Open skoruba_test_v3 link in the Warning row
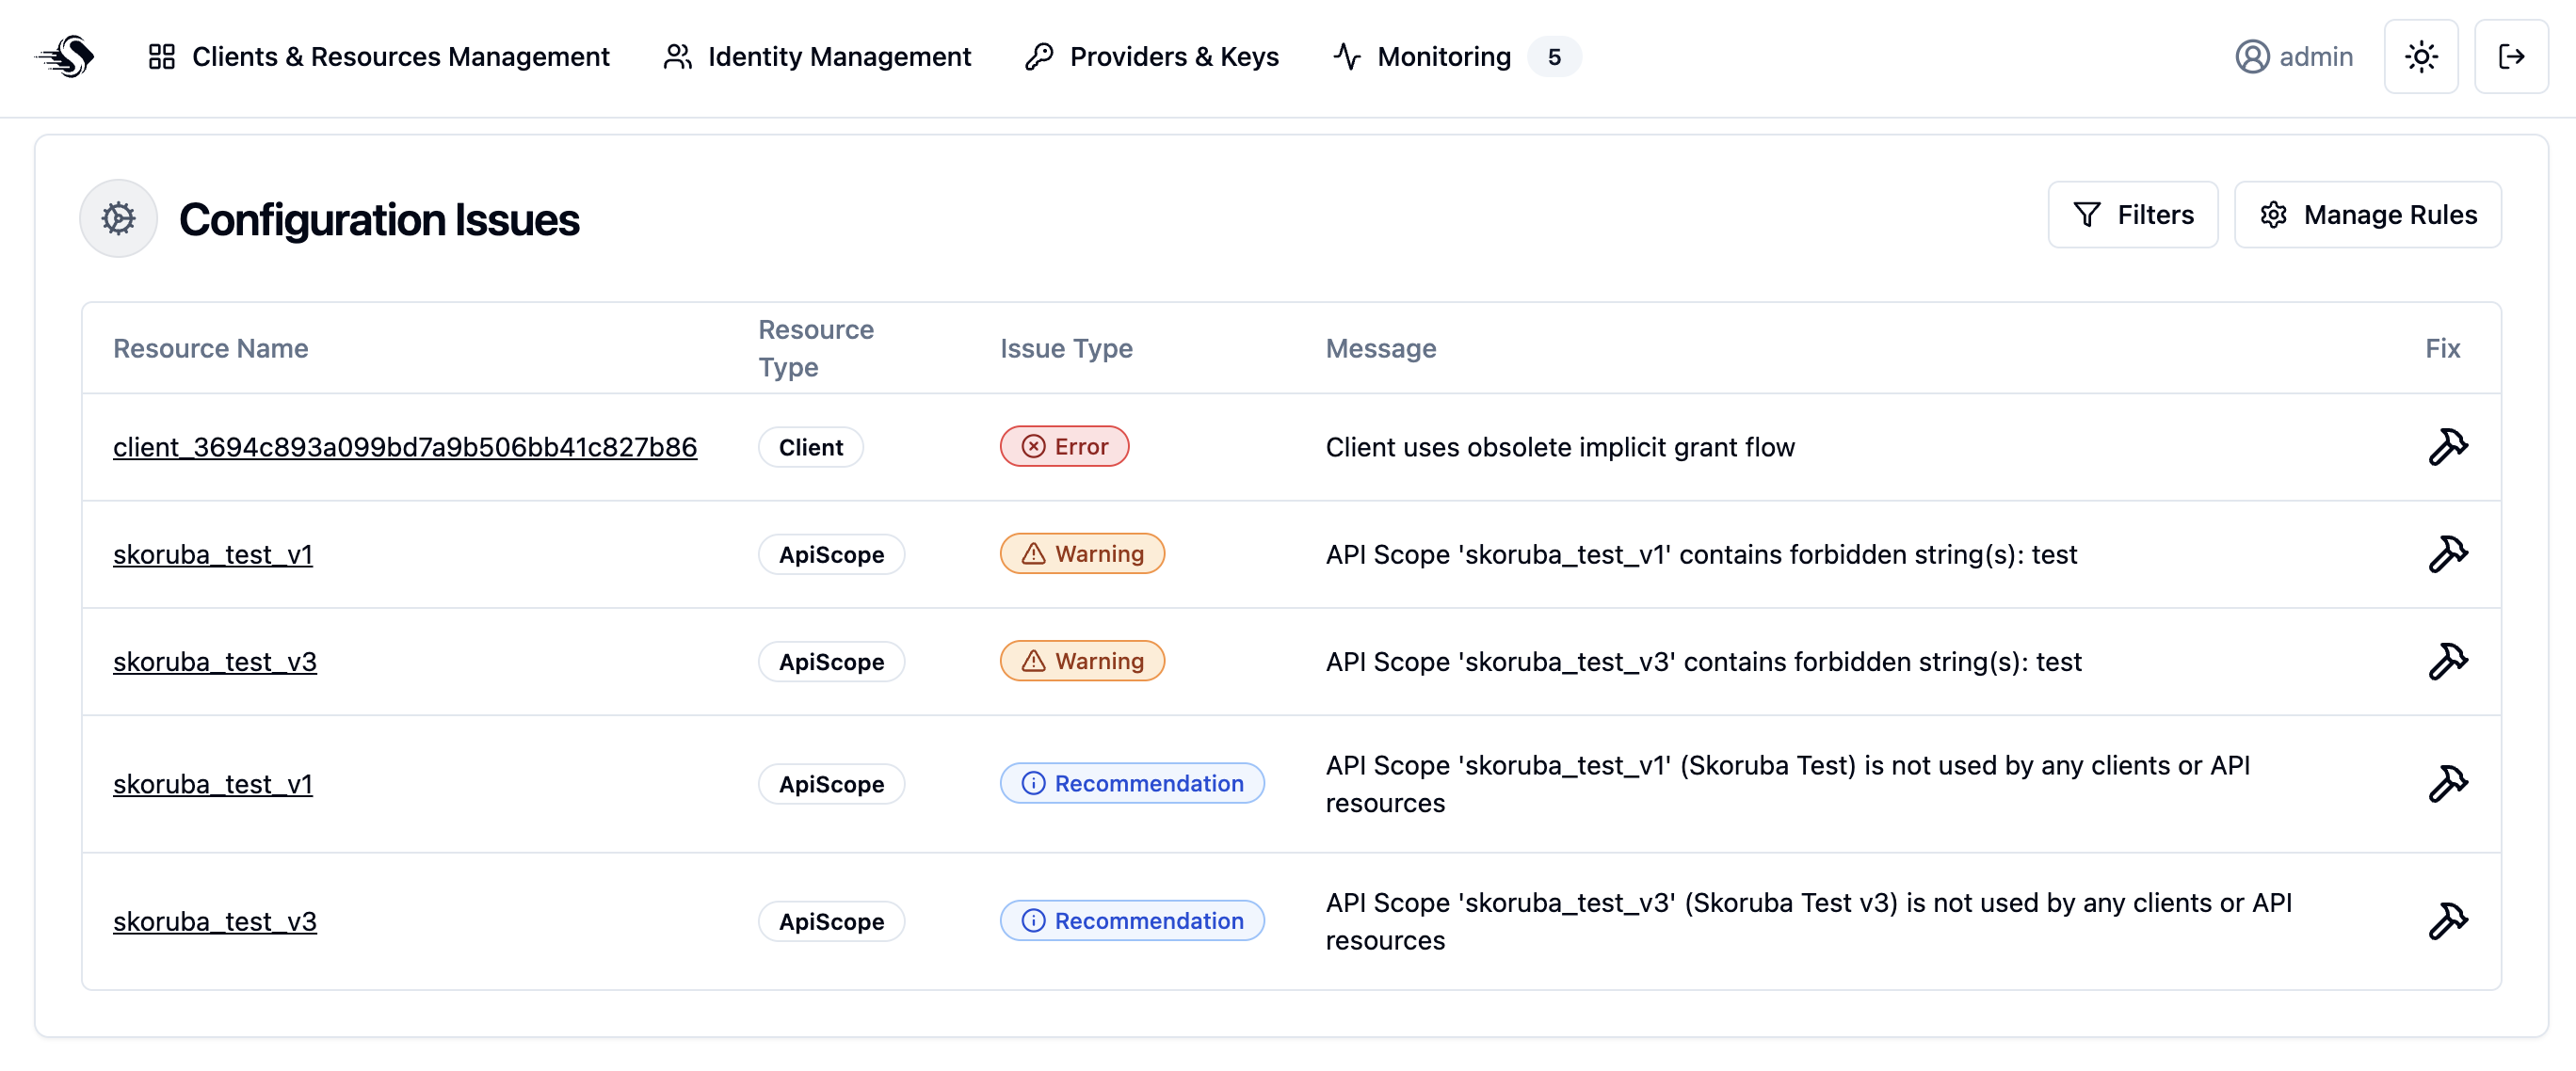 215,661
